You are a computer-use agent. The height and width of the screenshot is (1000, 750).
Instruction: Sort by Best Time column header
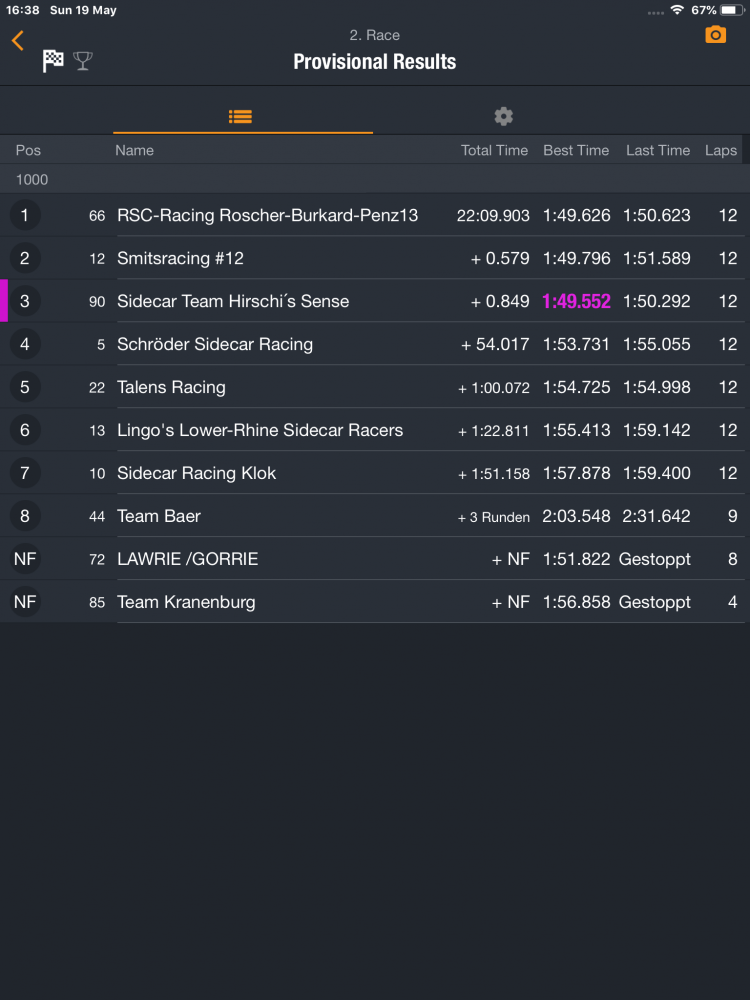(576, 151)
